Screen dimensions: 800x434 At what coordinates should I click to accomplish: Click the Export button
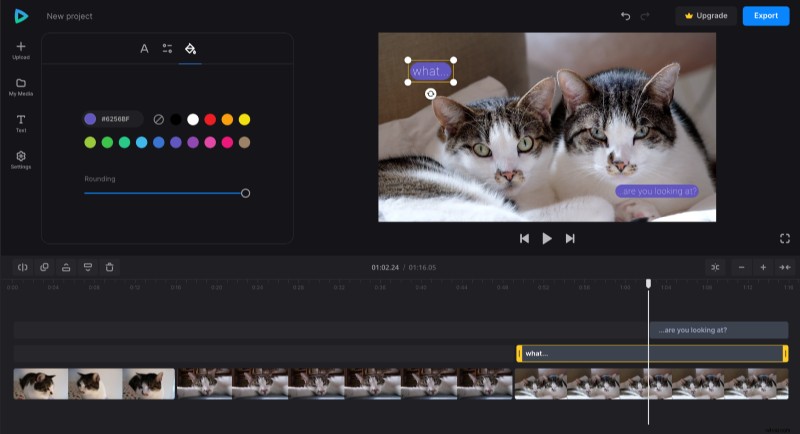click(x=766, y=16)
